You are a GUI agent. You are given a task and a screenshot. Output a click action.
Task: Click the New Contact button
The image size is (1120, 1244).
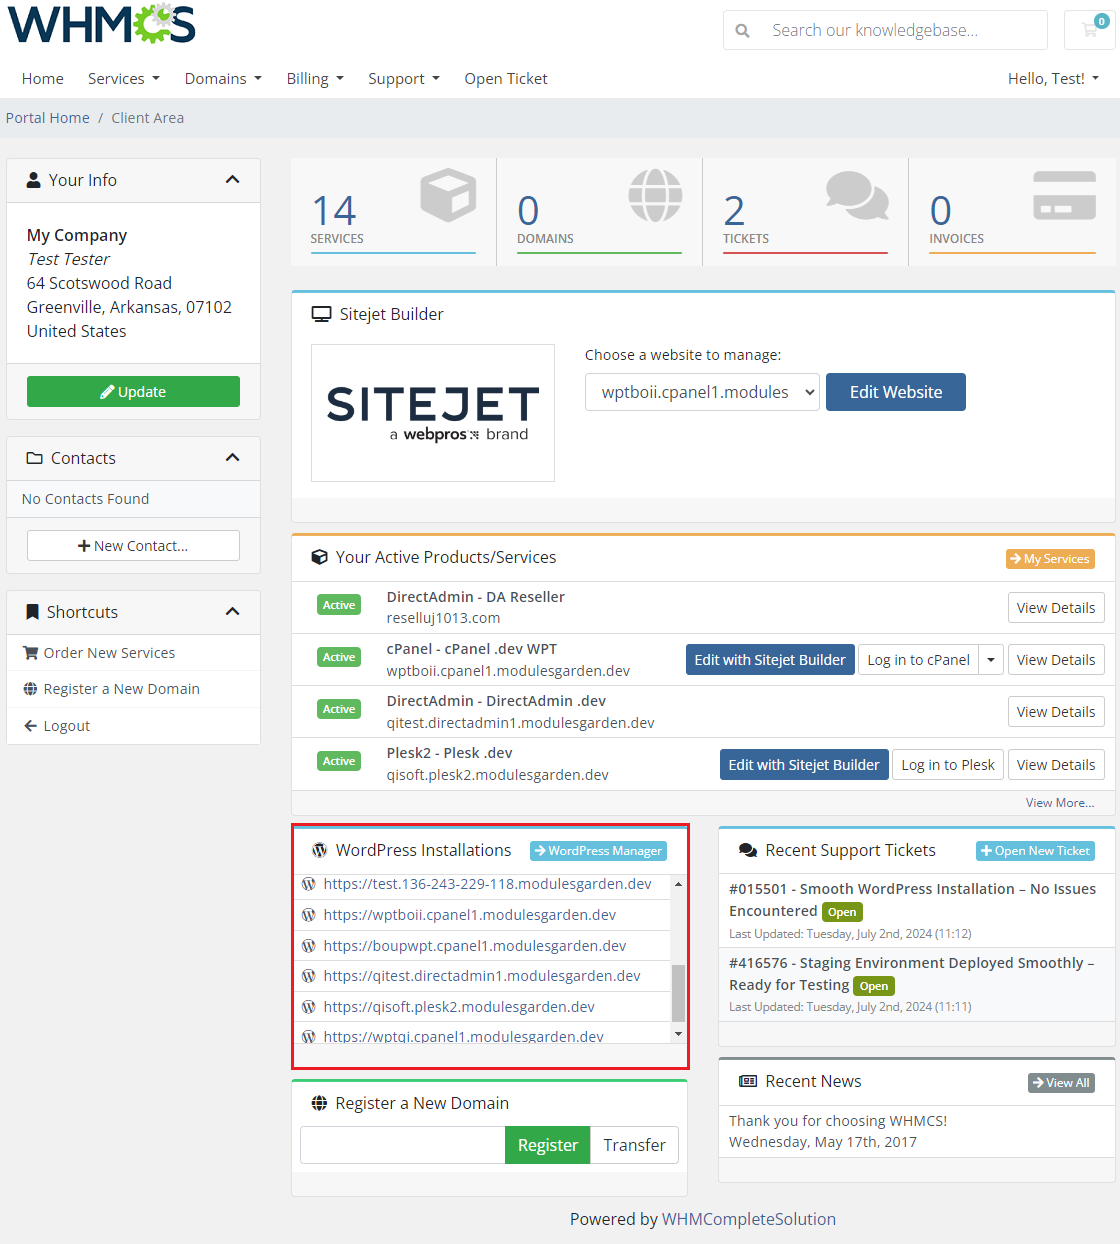(x=133, y=546)
